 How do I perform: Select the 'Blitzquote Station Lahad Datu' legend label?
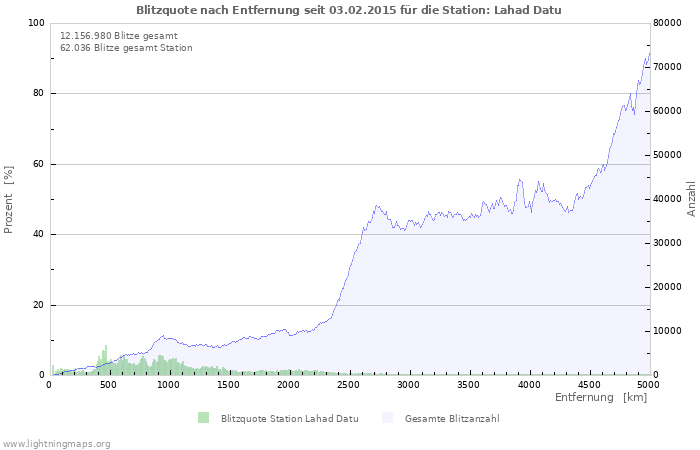click(289, 419)
